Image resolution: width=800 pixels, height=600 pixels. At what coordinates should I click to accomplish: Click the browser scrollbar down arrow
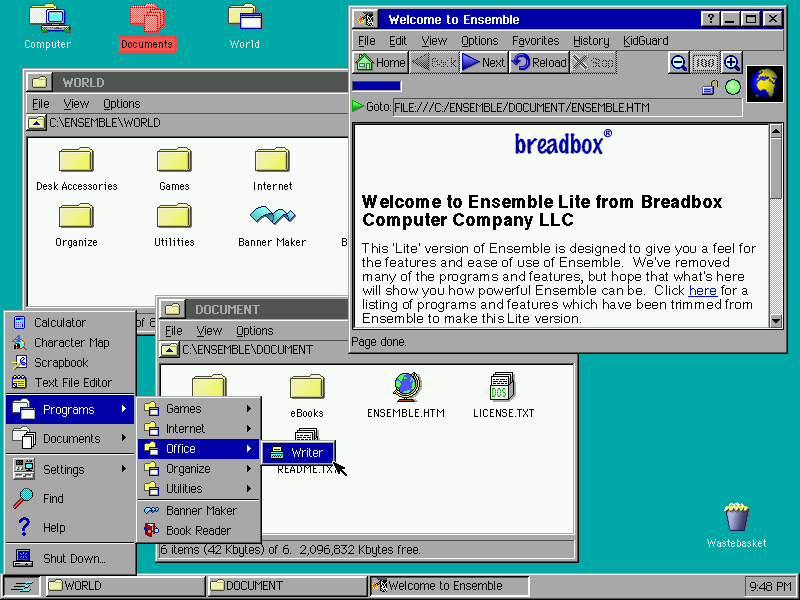[776, 321]
